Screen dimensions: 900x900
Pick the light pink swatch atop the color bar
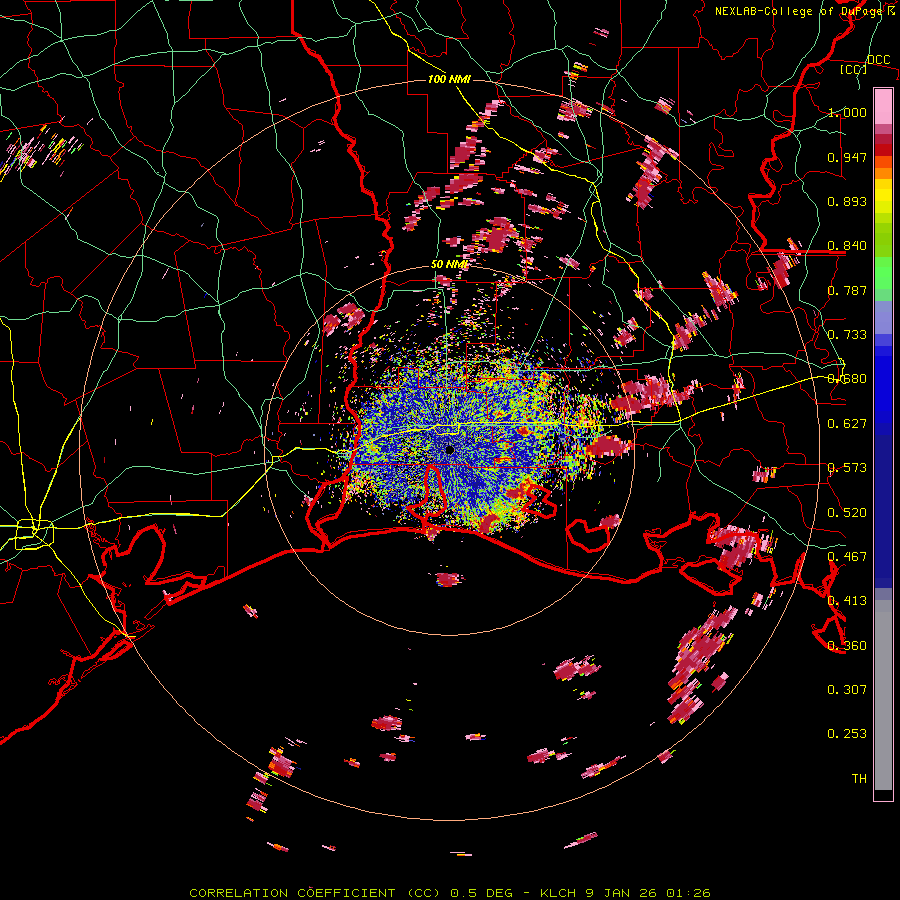pos(883,107)
